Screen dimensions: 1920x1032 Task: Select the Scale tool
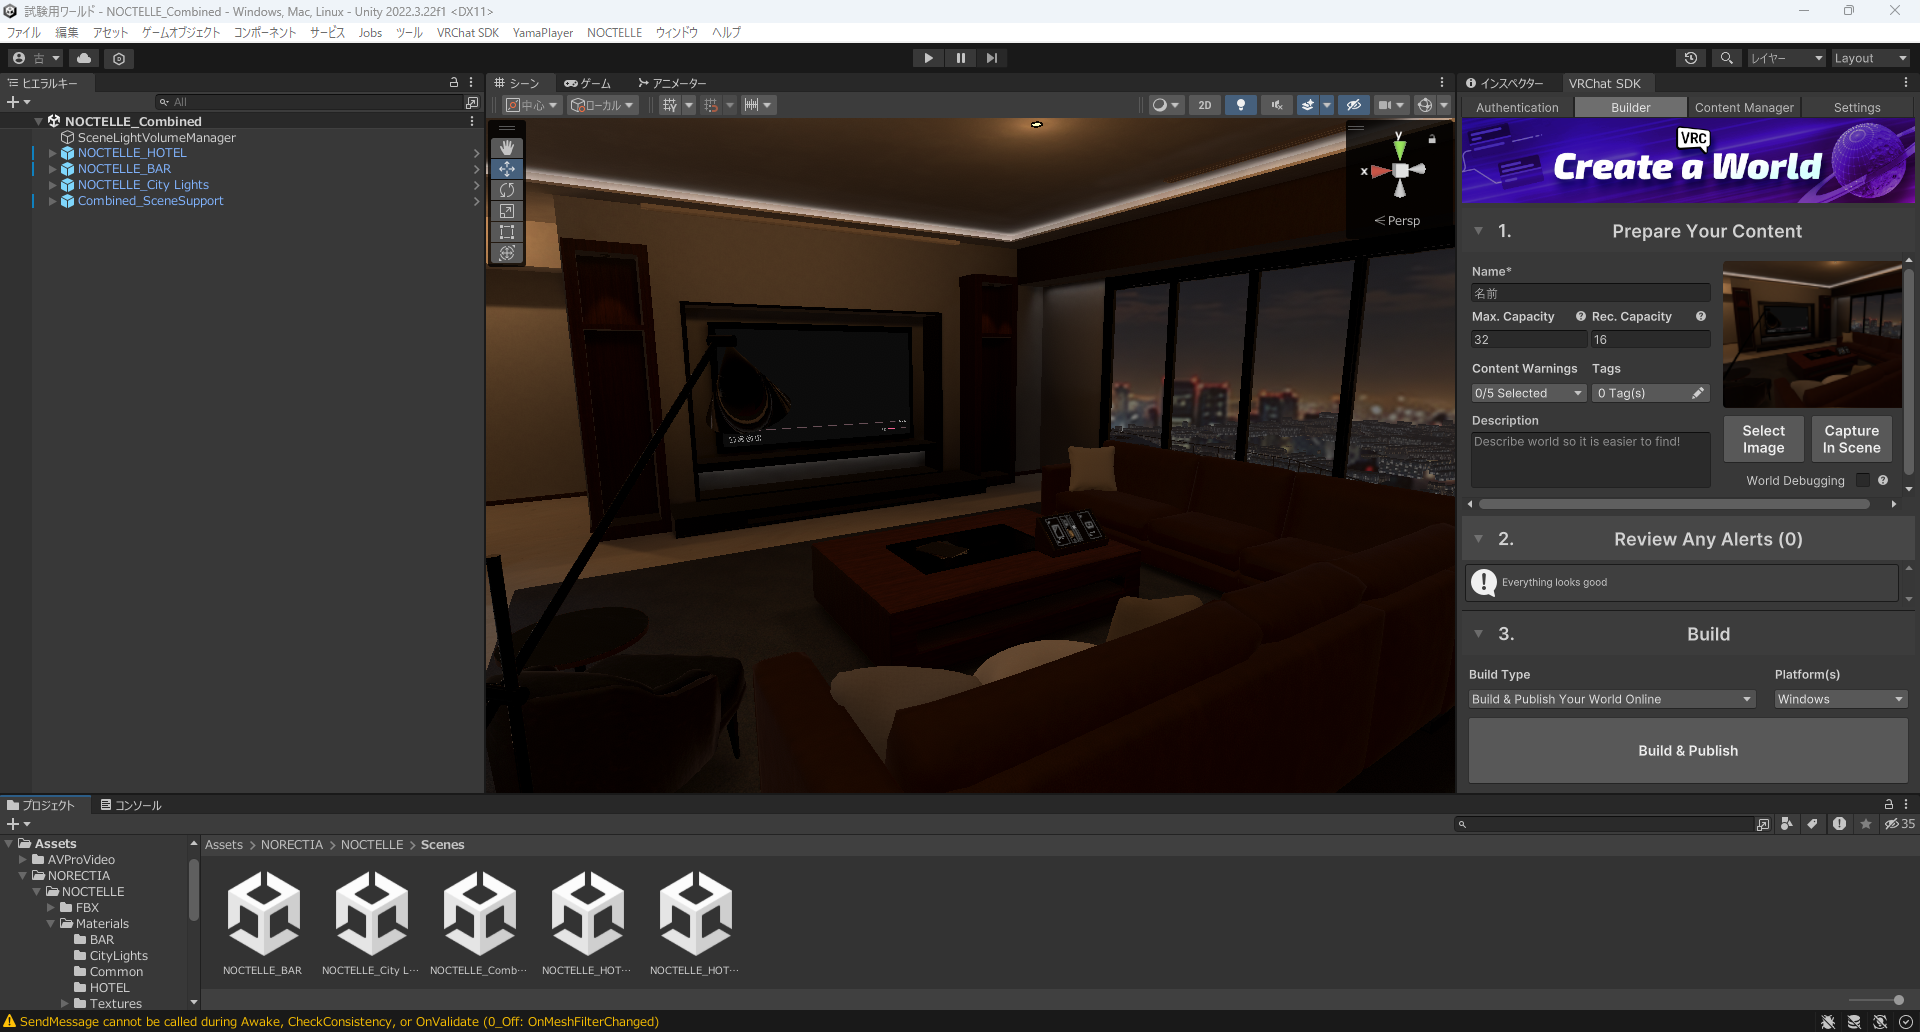[x=507, y=211]
